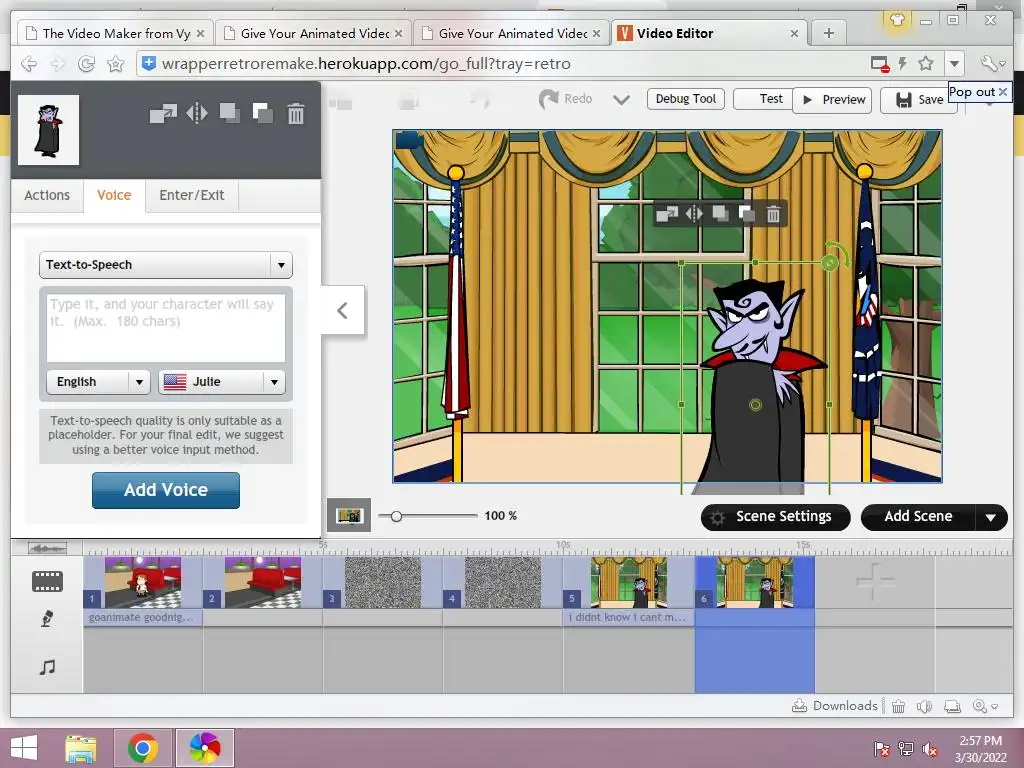Open the address bar history dropdown arrow
The width and height of the screenshot is (1024, 768).
point(954,63)
